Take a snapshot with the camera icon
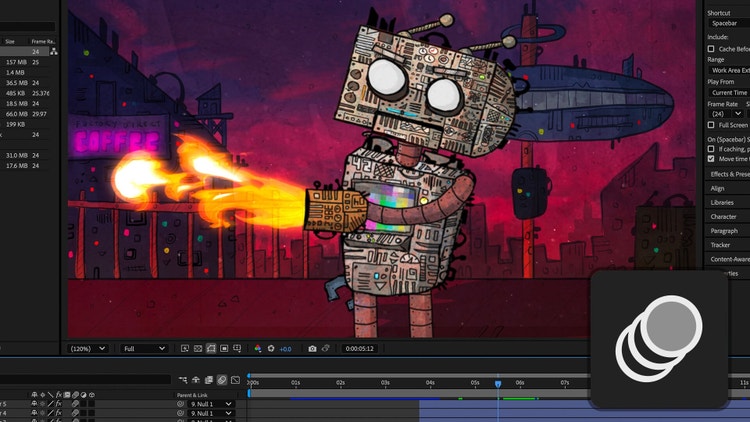The width and height of the screenshot is (750, 422). point(312,348)
